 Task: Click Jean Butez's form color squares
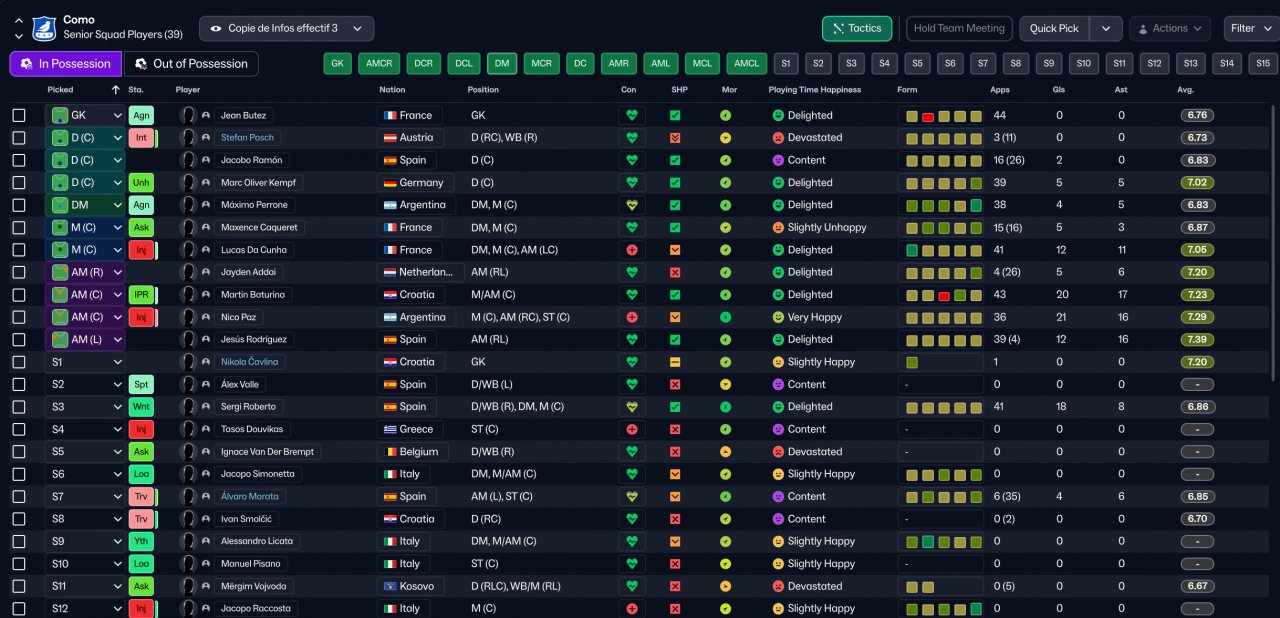click(941, 116)
